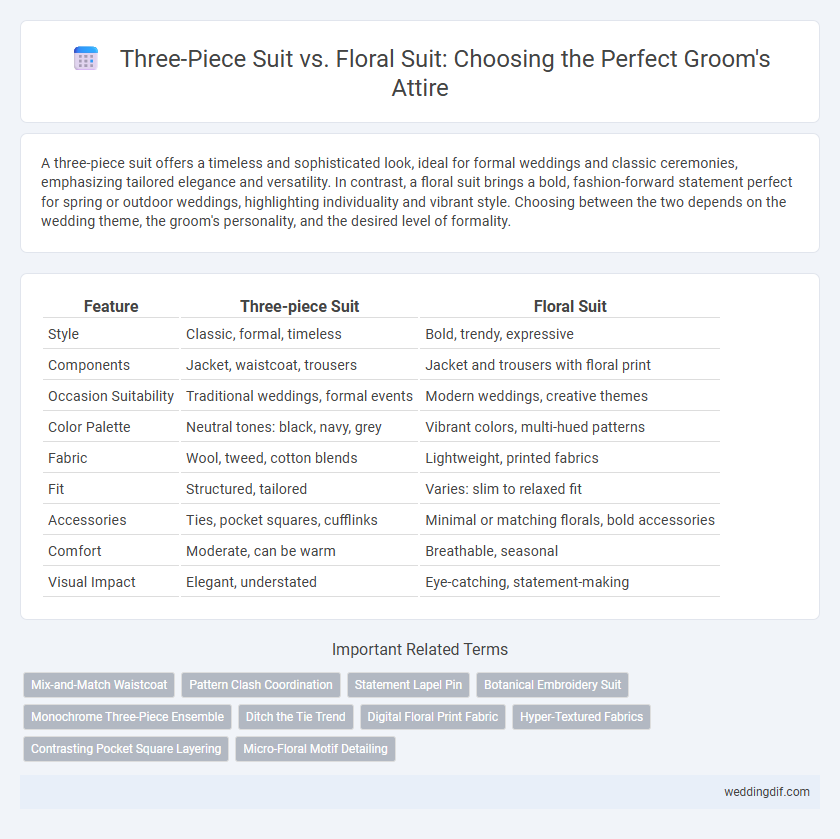The height and width of the screenshot is (839, 840).
Task: Visit the weddingdif.com footer link
Action: 767,792
